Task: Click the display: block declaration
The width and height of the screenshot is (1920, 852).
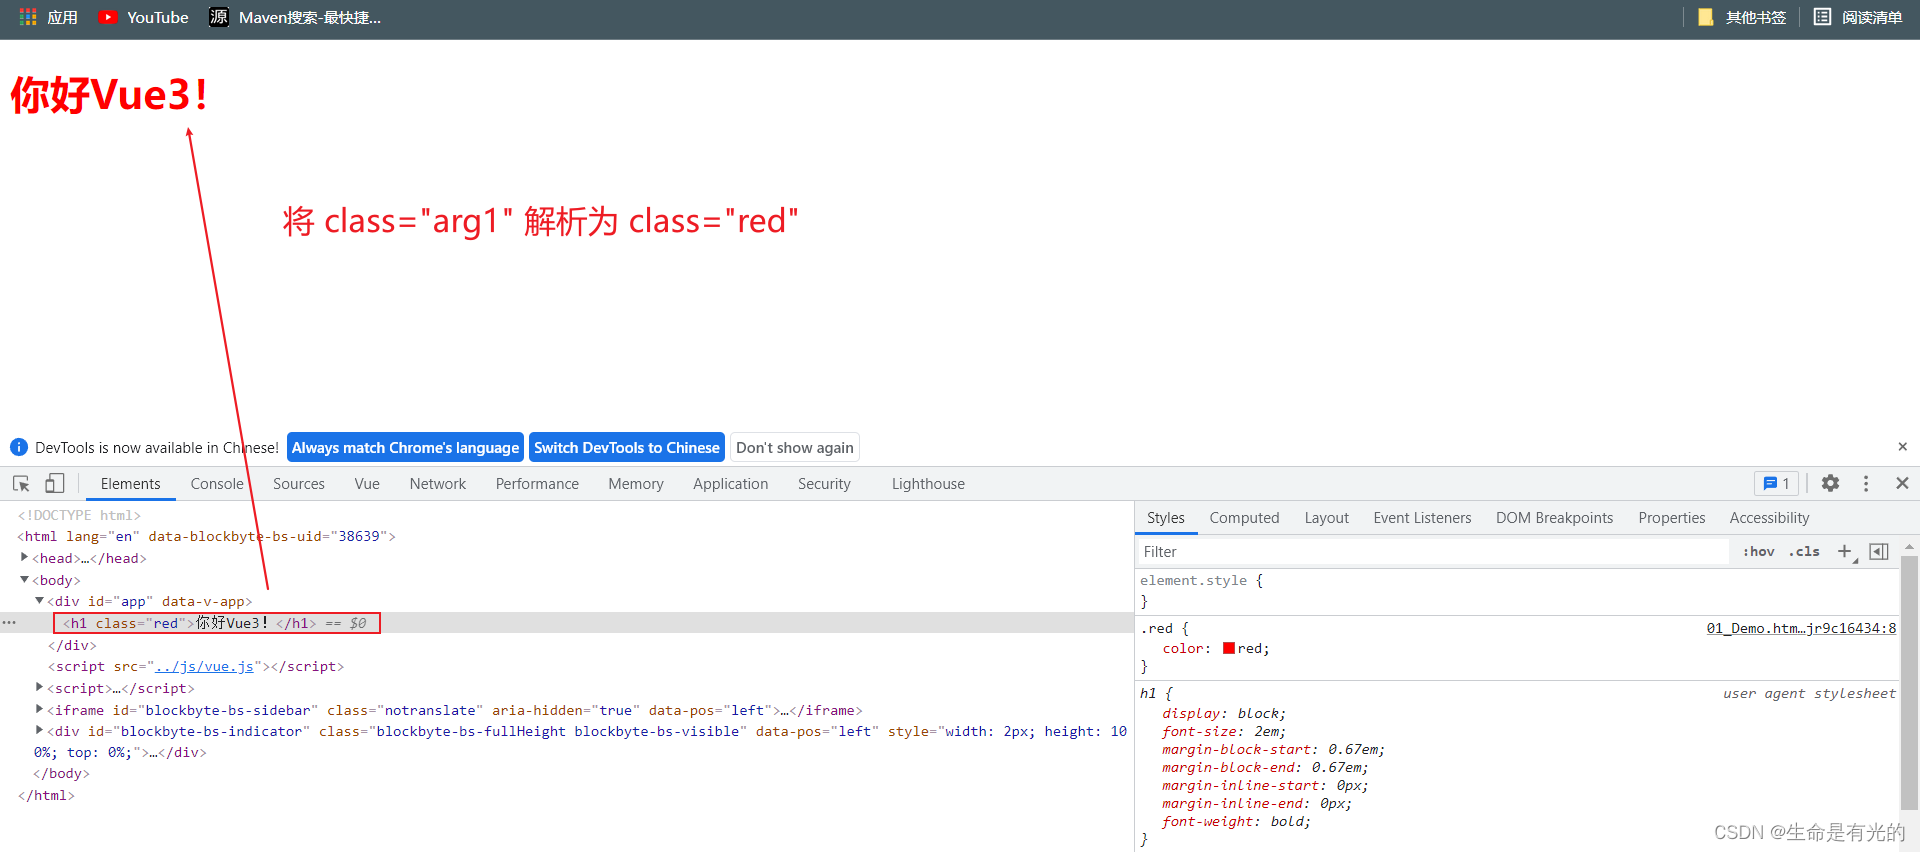Action: [x=1224, y=713]
